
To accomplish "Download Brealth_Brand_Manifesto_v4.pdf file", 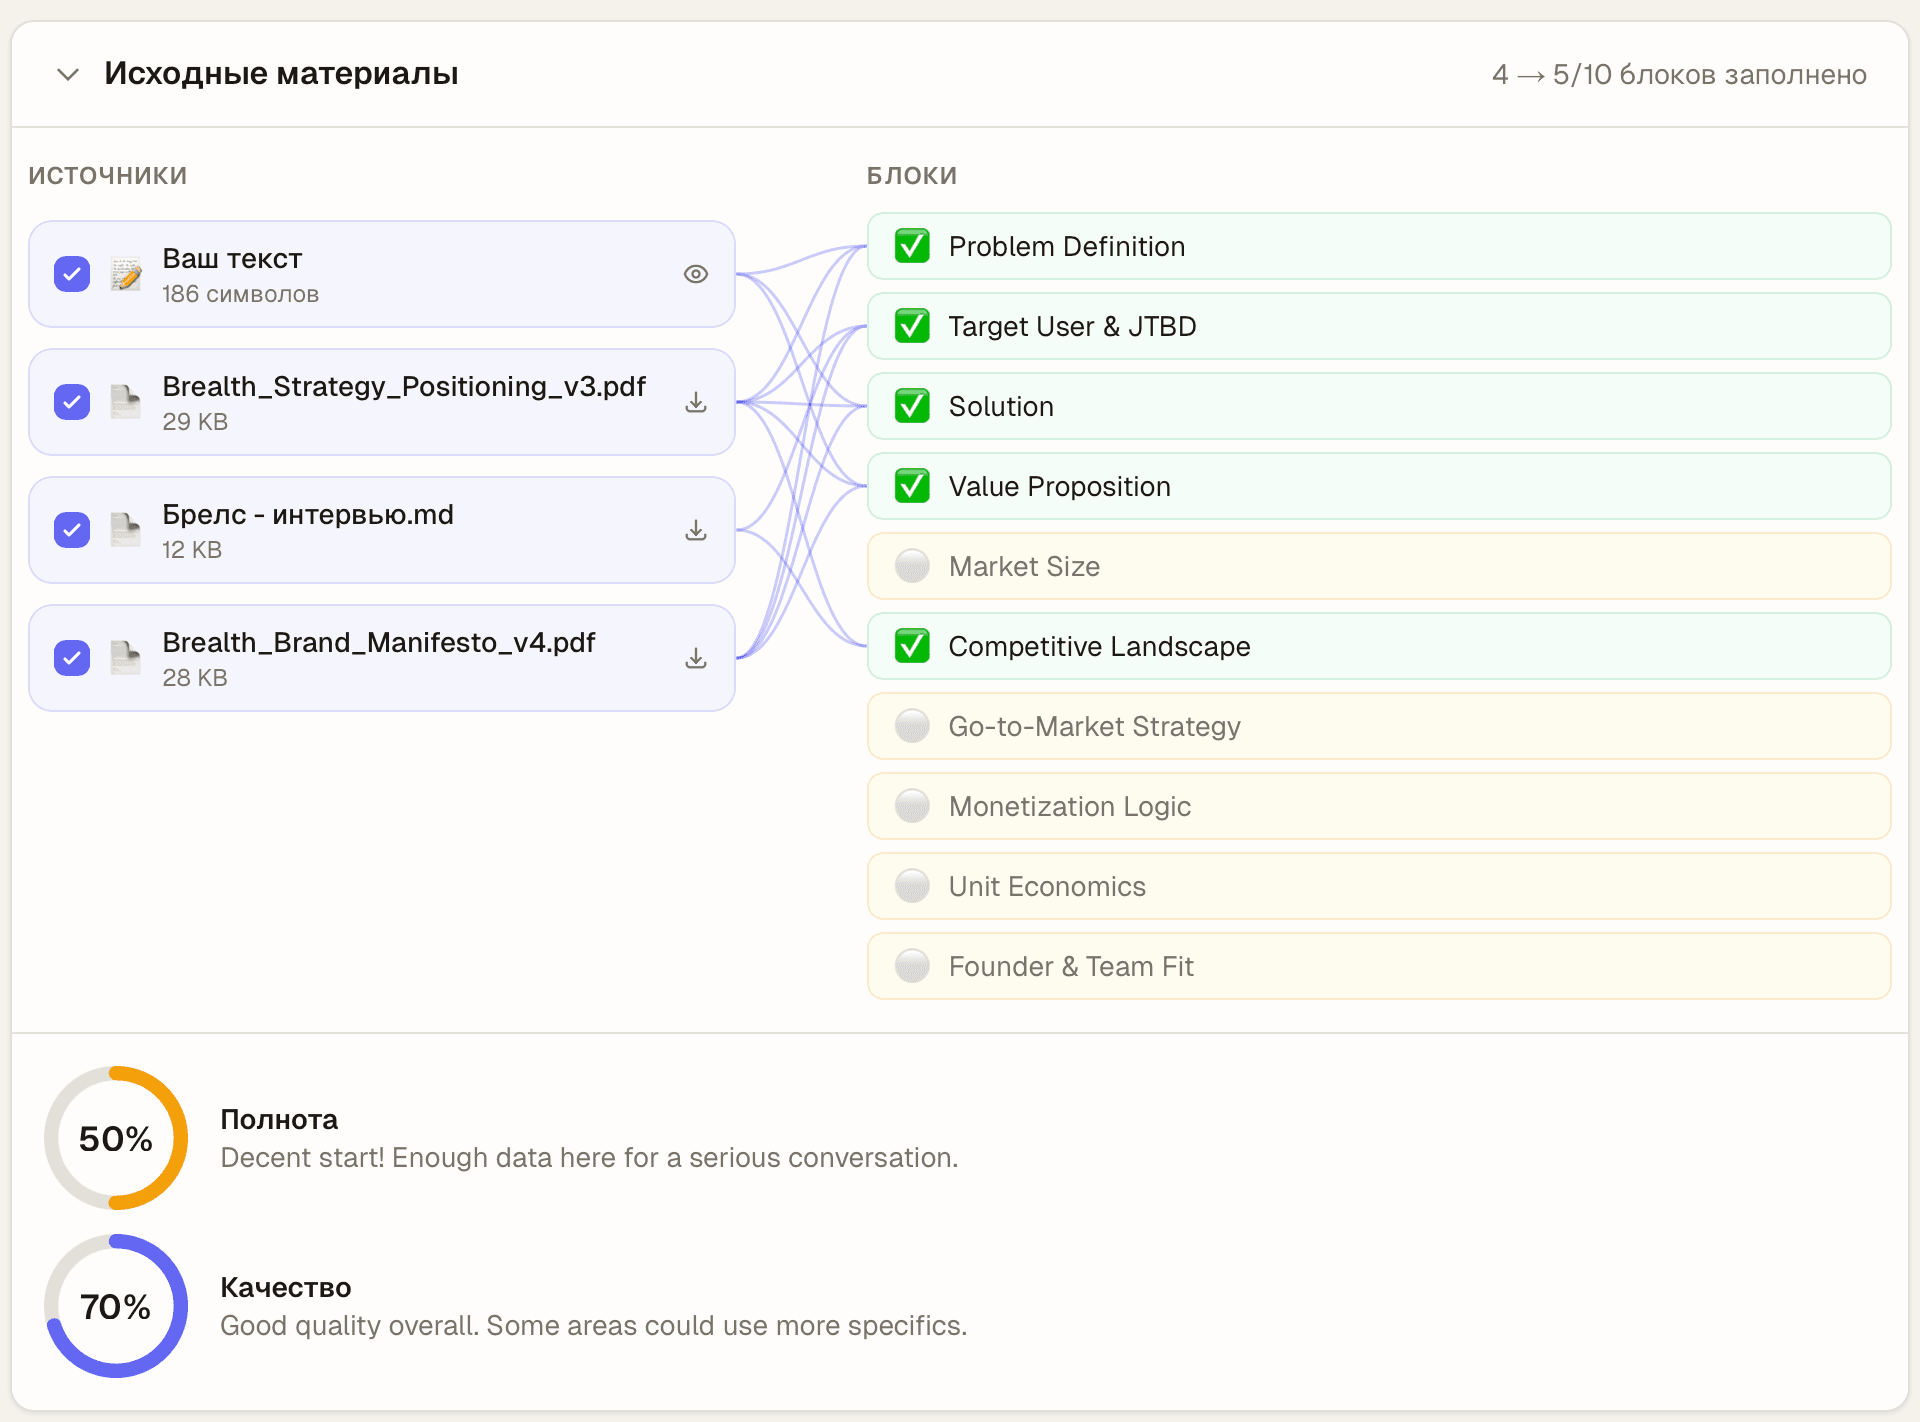I will 696,658.
